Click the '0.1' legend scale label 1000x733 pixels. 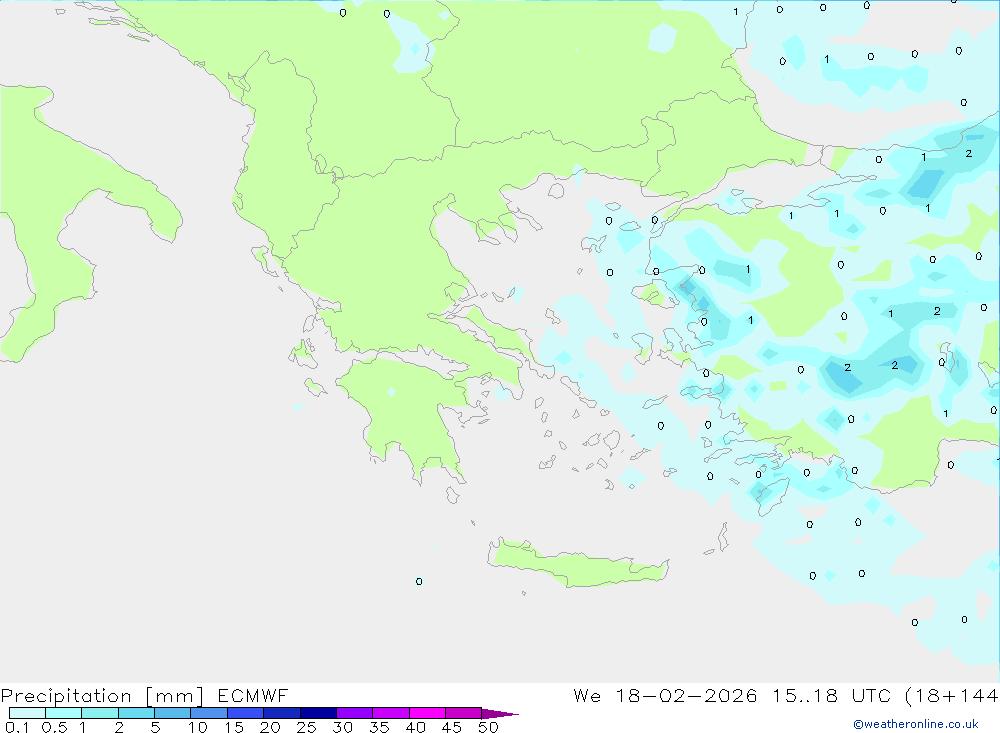pyautogui.click(x=17, y=727)
